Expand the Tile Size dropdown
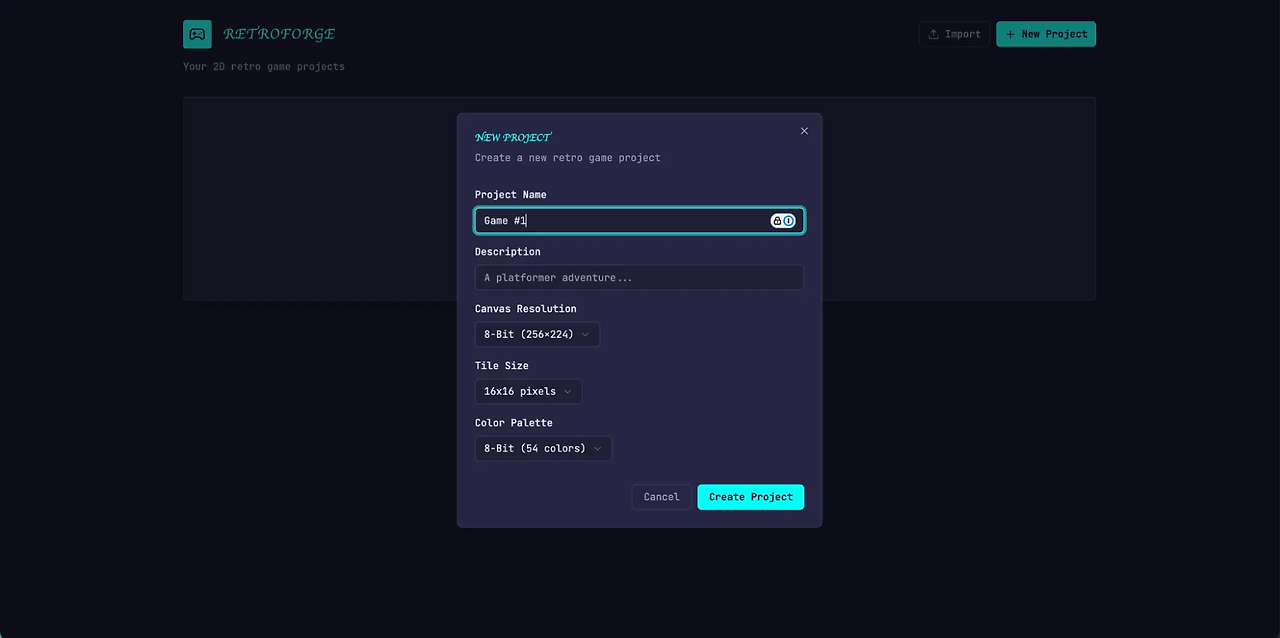 [528, 392]
